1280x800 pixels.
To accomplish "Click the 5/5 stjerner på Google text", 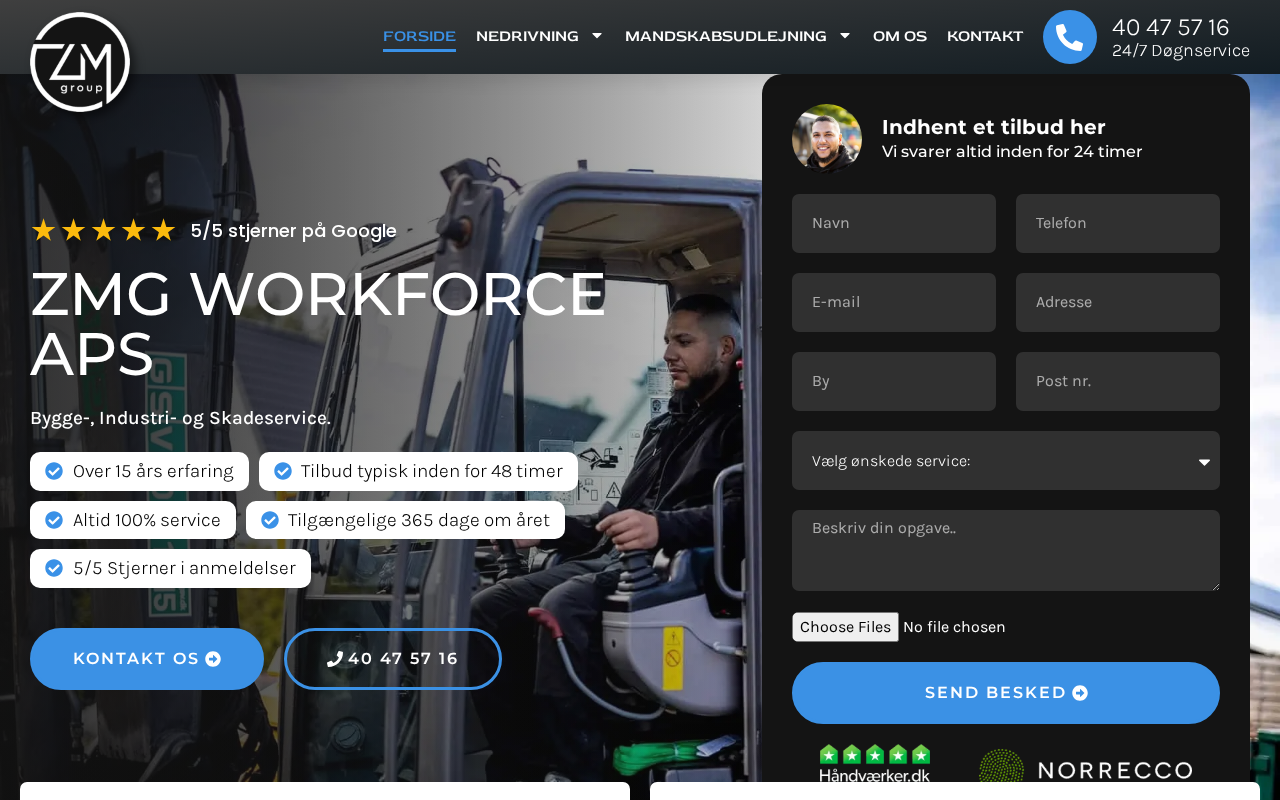I will 294,231.
